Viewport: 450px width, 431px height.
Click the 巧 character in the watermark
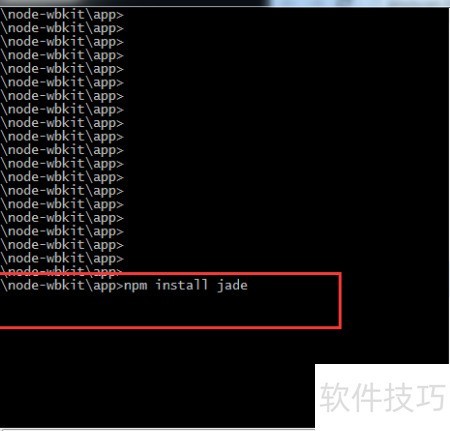pyautogui.click(x=430, y=397)
